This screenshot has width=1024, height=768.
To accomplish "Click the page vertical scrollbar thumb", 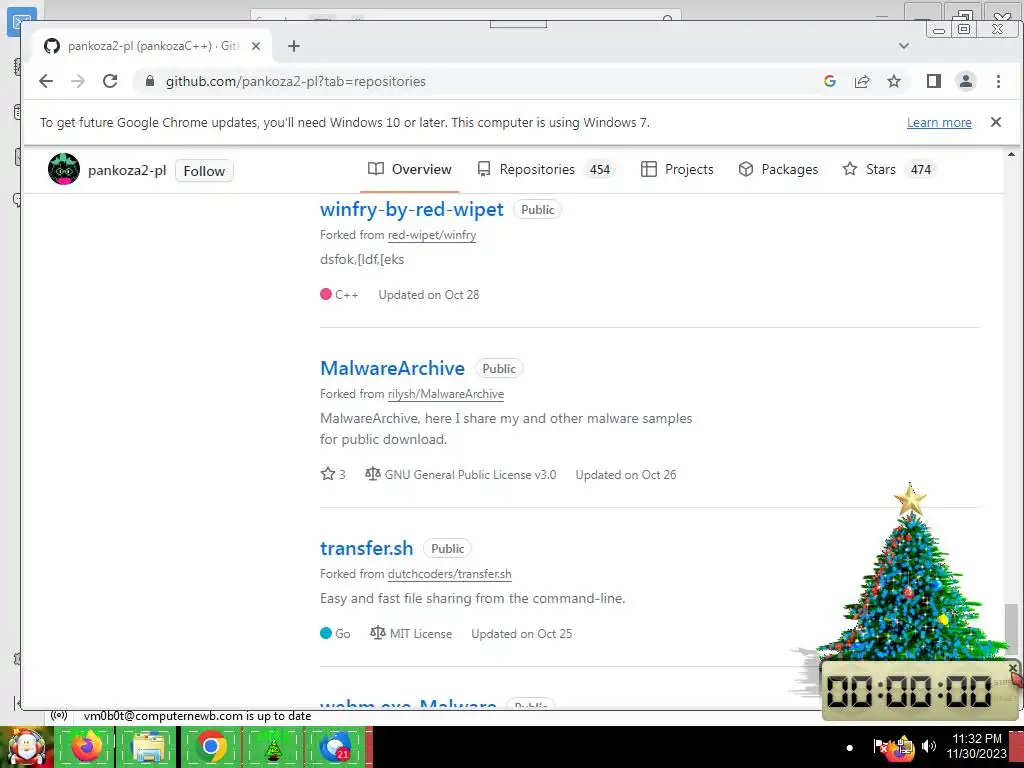I will point(1011,628).
